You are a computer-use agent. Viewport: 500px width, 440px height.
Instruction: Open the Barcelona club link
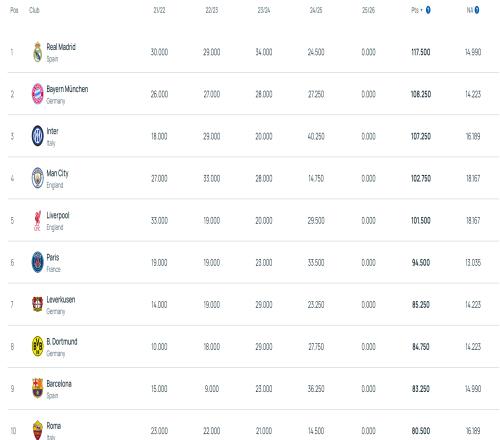tap(59, 384)
